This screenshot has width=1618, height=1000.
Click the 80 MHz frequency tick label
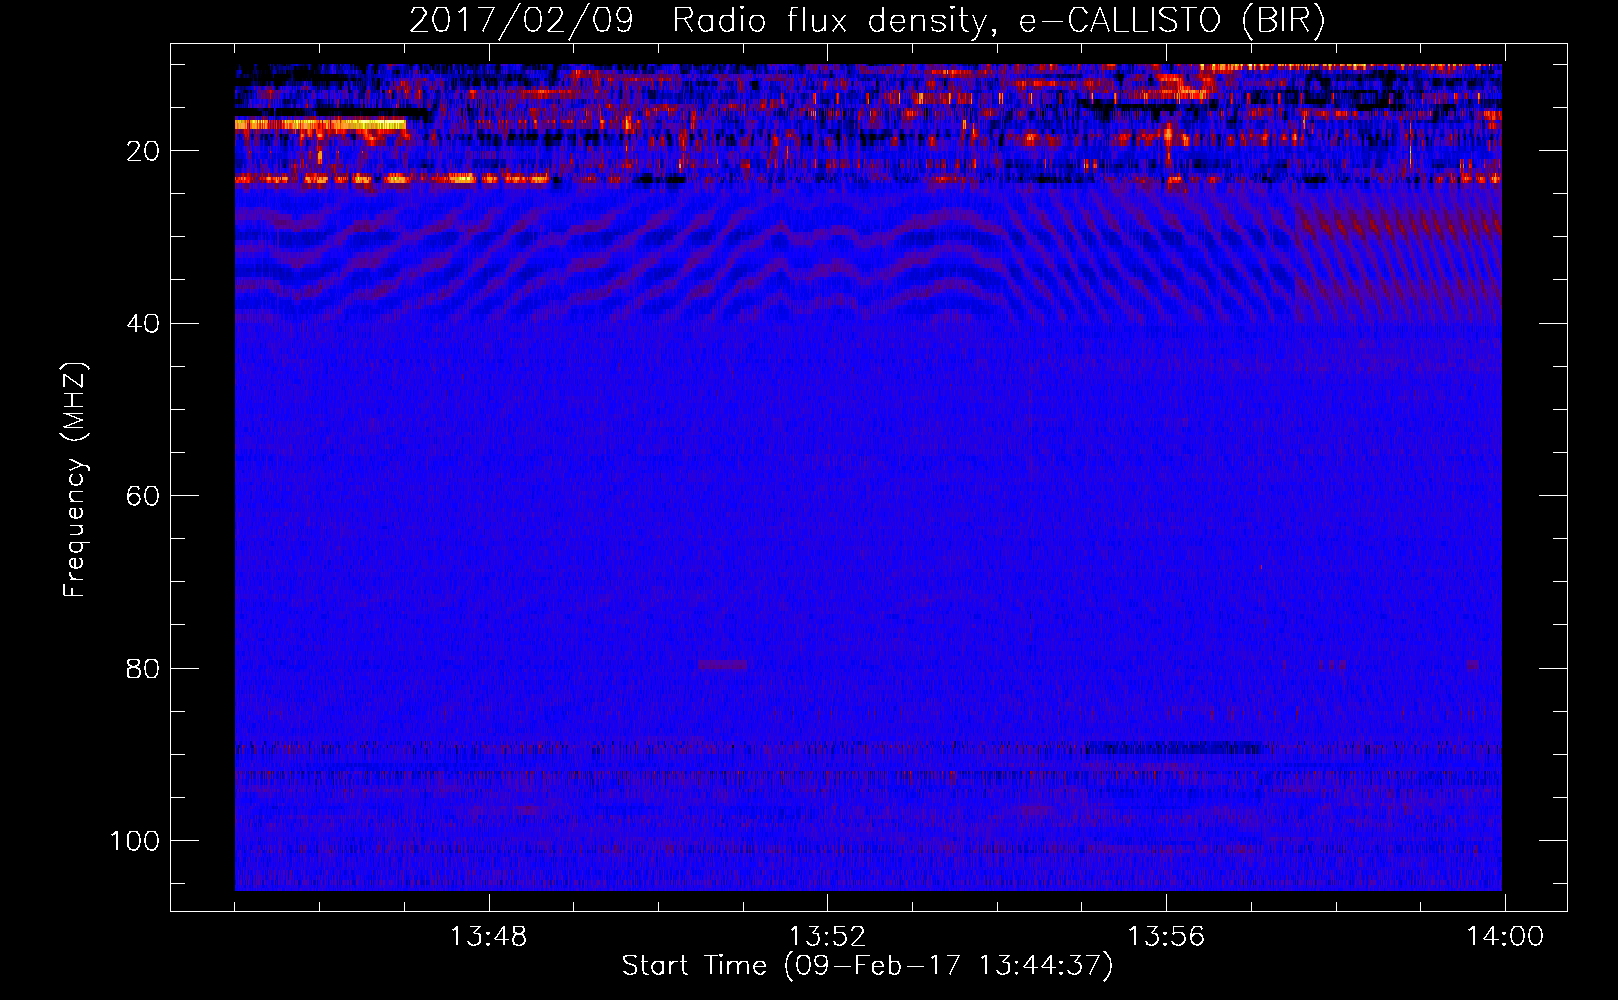tap(143, 668)
